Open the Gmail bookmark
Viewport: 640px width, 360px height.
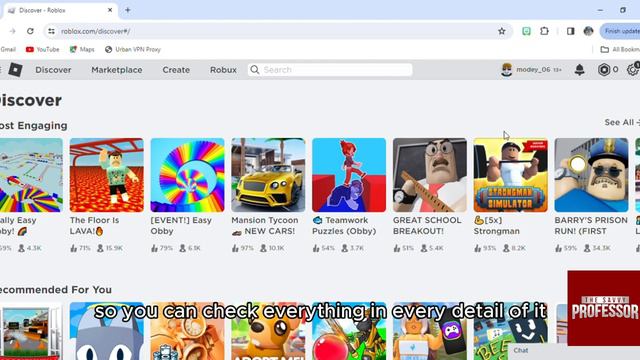pyautogui.click(x=8, y=49)
